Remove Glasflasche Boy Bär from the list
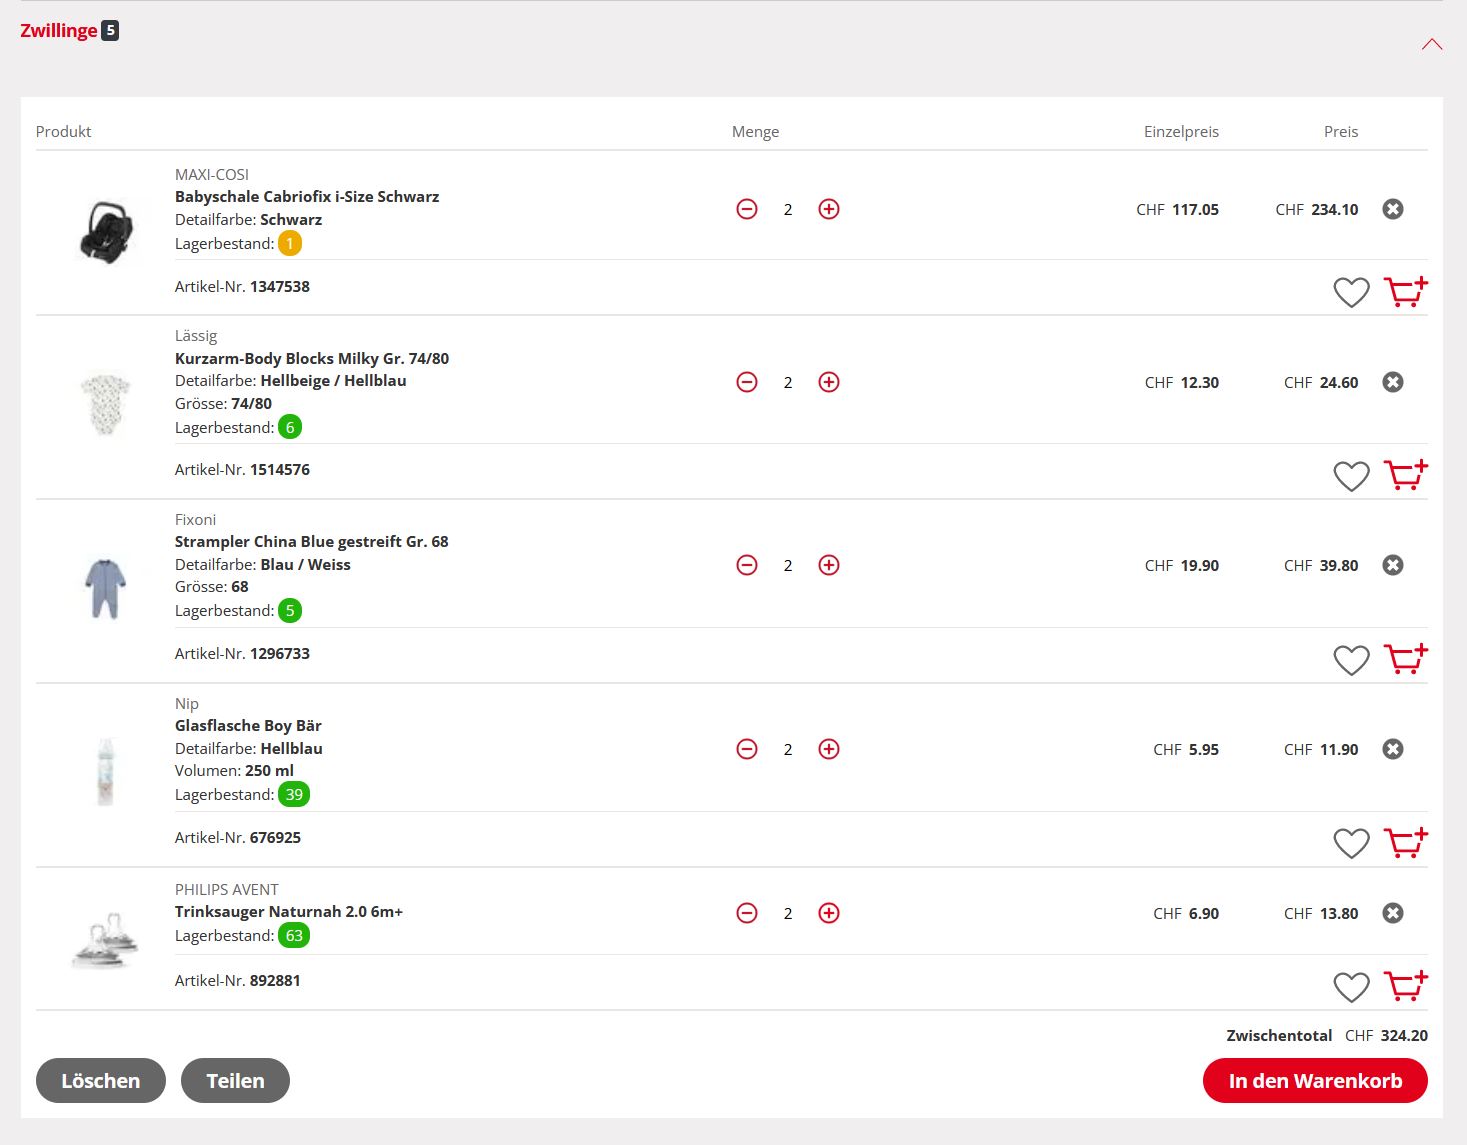The height and width of the screenshot is (1145, 1467). (x=1393, y=749)
